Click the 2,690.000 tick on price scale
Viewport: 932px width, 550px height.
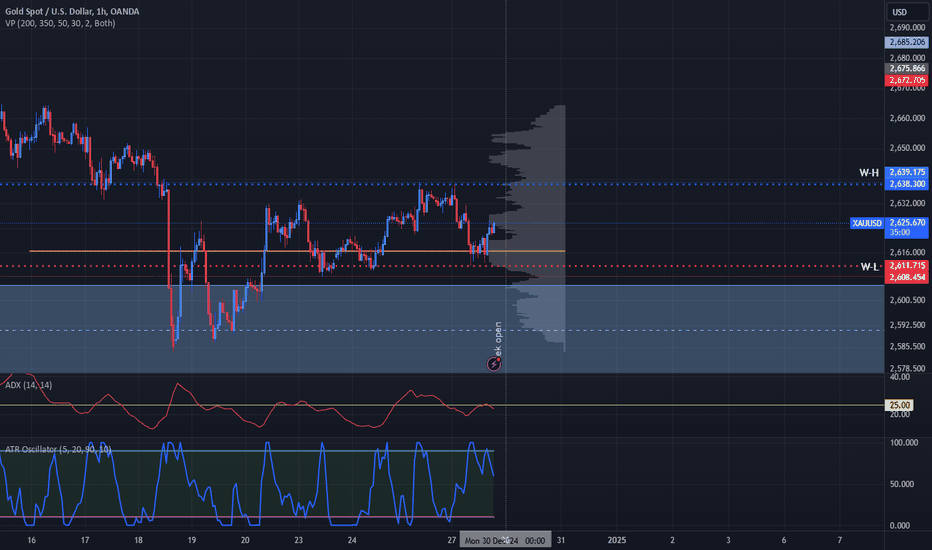[907, 27]
